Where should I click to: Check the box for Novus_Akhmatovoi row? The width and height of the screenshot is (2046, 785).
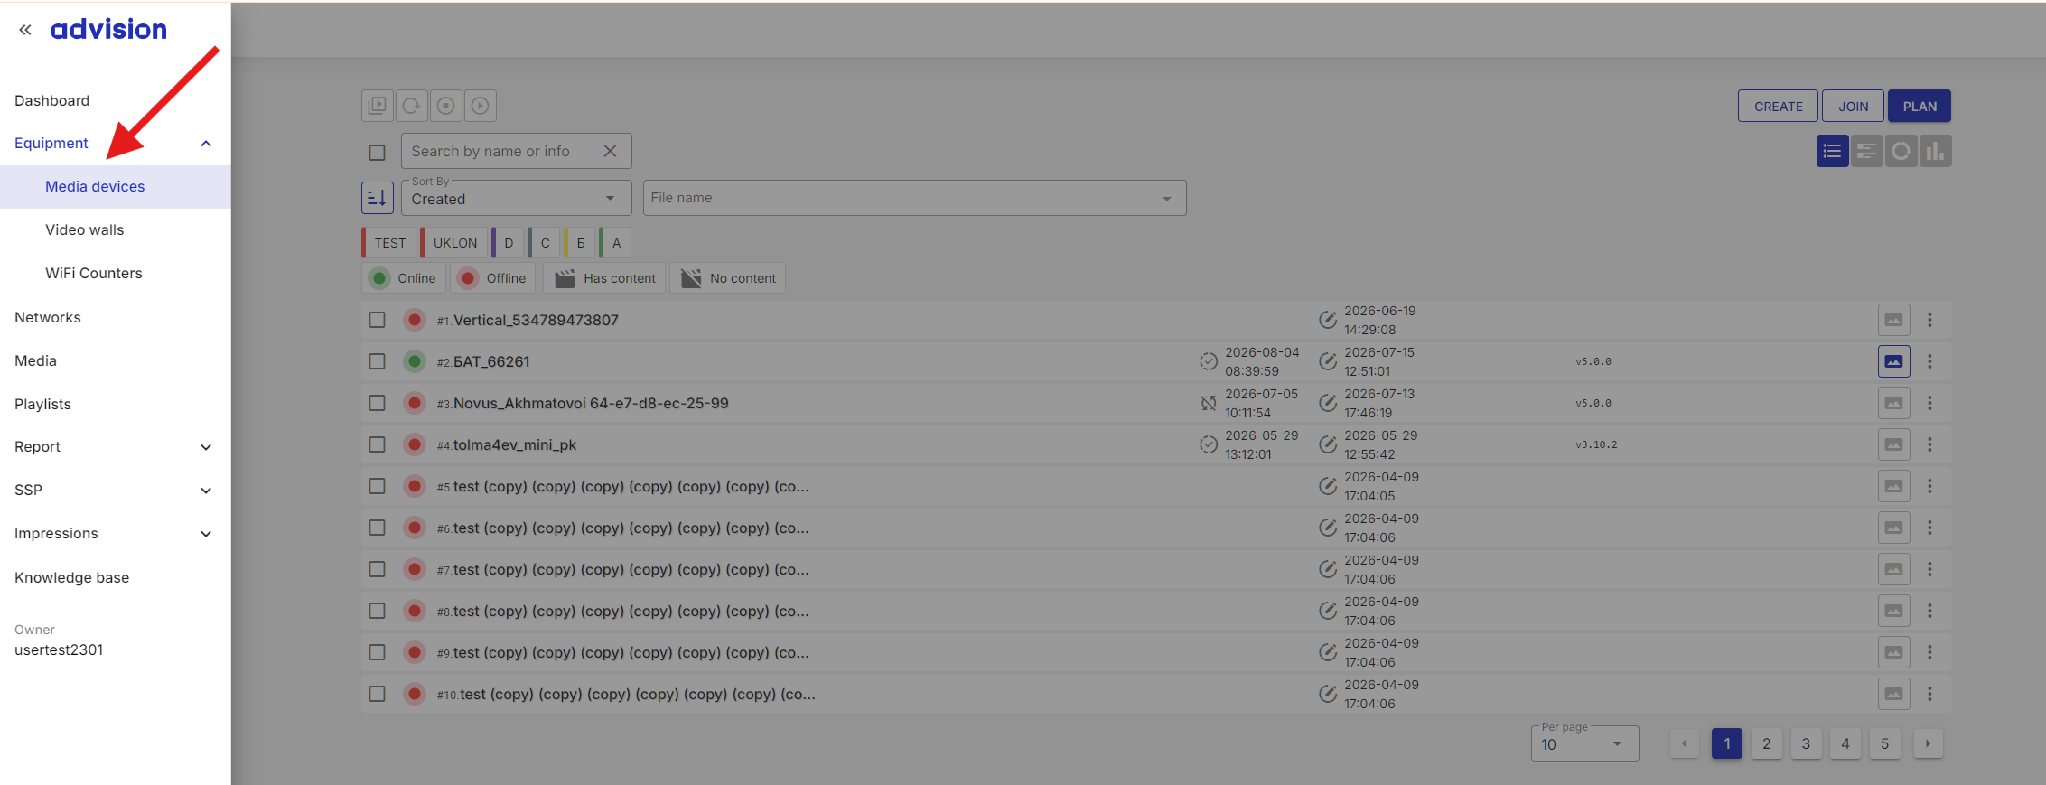377,403
